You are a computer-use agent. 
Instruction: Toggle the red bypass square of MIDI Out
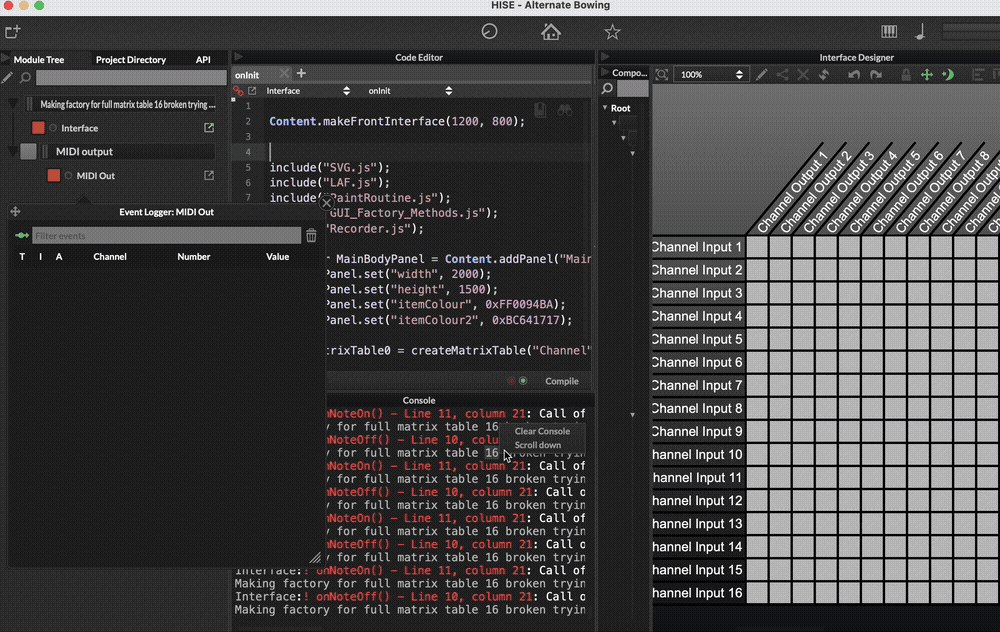tap(54, 175)
